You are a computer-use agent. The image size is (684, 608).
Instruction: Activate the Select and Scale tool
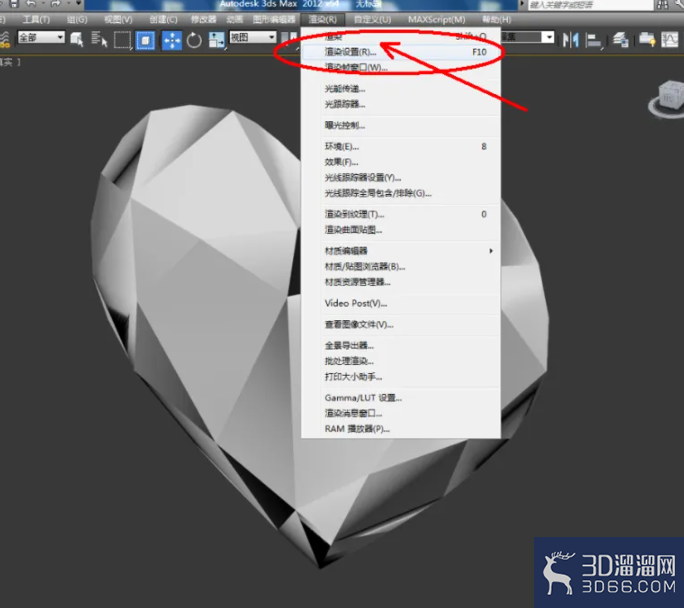point(216,40)
